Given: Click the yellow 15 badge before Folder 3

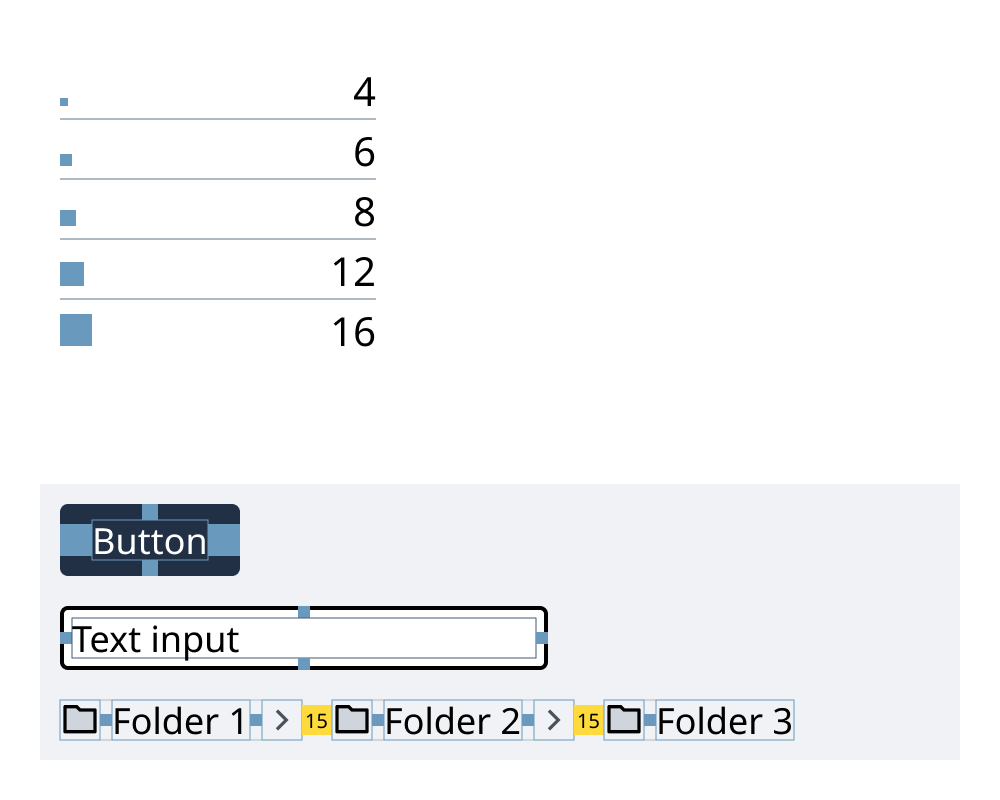Looking at the screenshot, I should coord(588,720).
